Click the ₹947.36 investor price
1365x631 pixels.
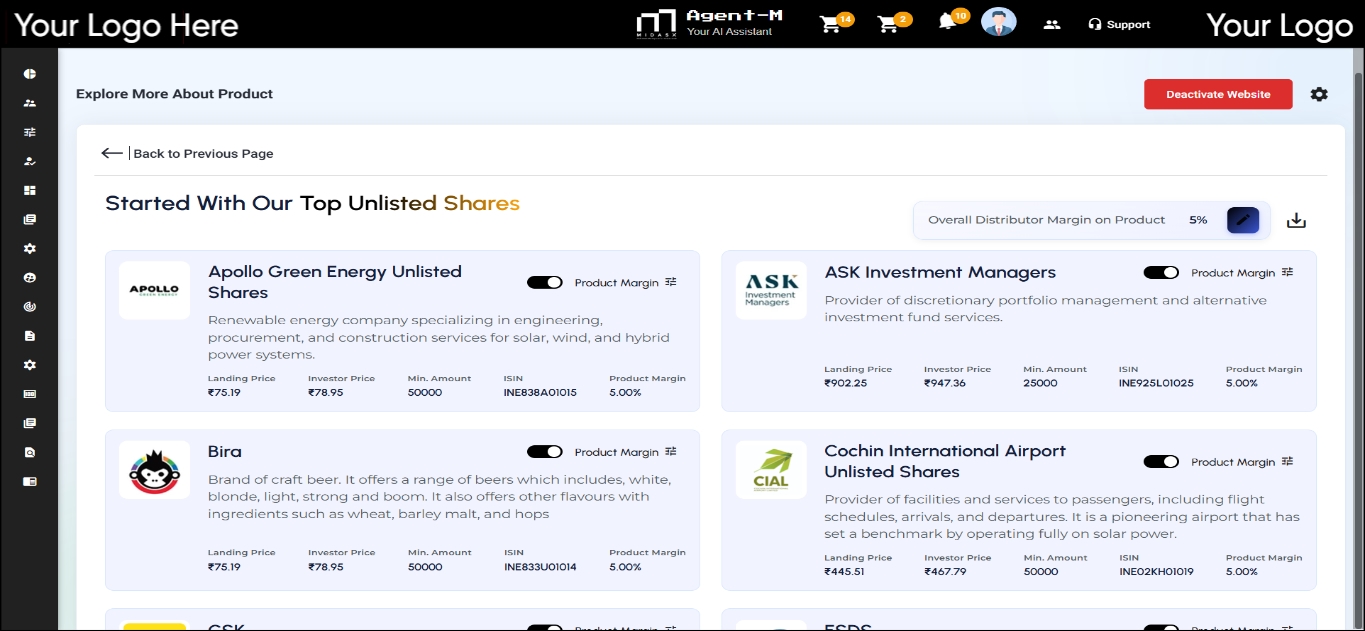pyautogui.click(x=945, y=383)
